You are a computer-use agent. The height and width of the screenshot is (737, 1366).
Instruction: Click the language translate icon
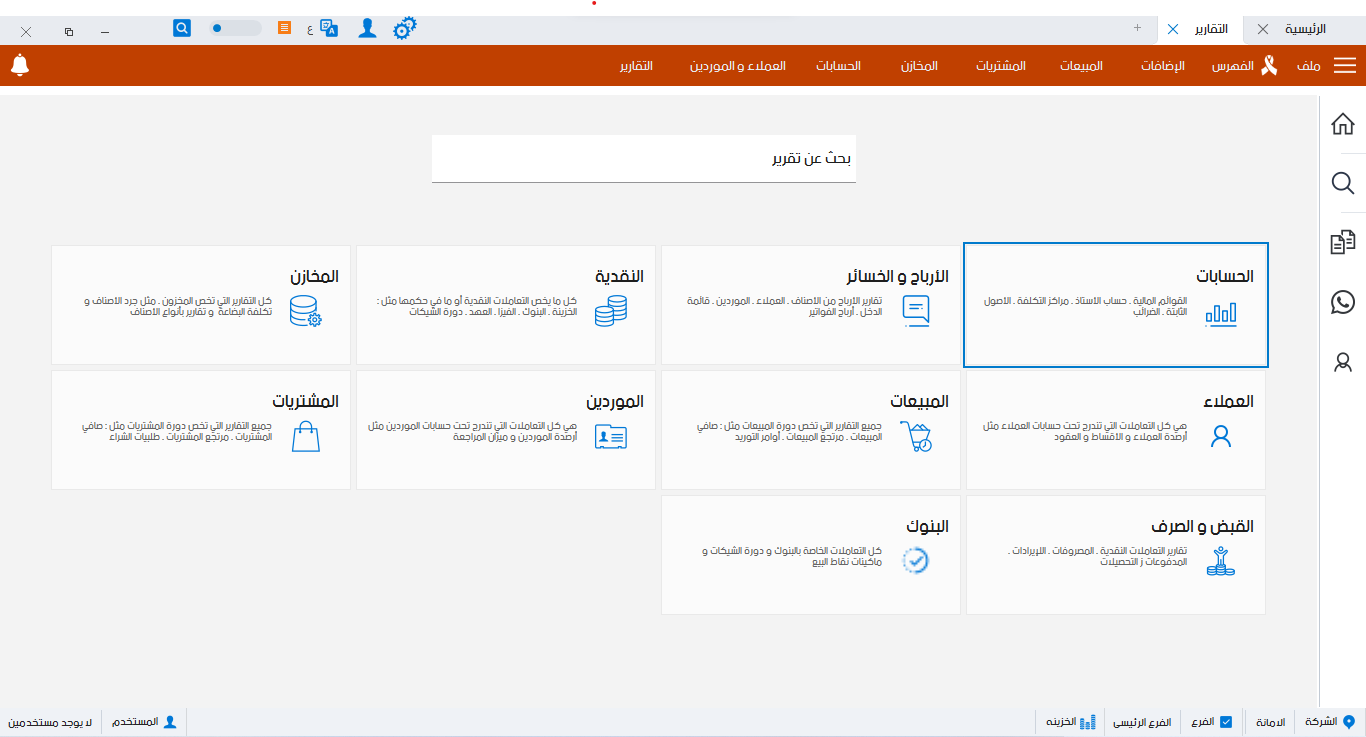click(329, 29)
